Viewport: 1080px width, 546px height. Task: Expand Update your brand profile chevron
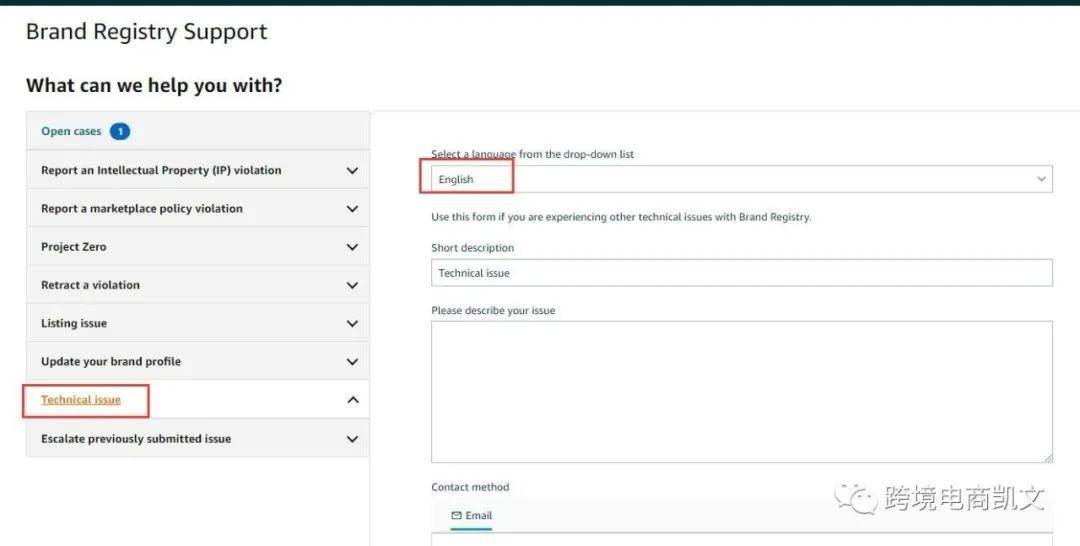pos(352,361)
